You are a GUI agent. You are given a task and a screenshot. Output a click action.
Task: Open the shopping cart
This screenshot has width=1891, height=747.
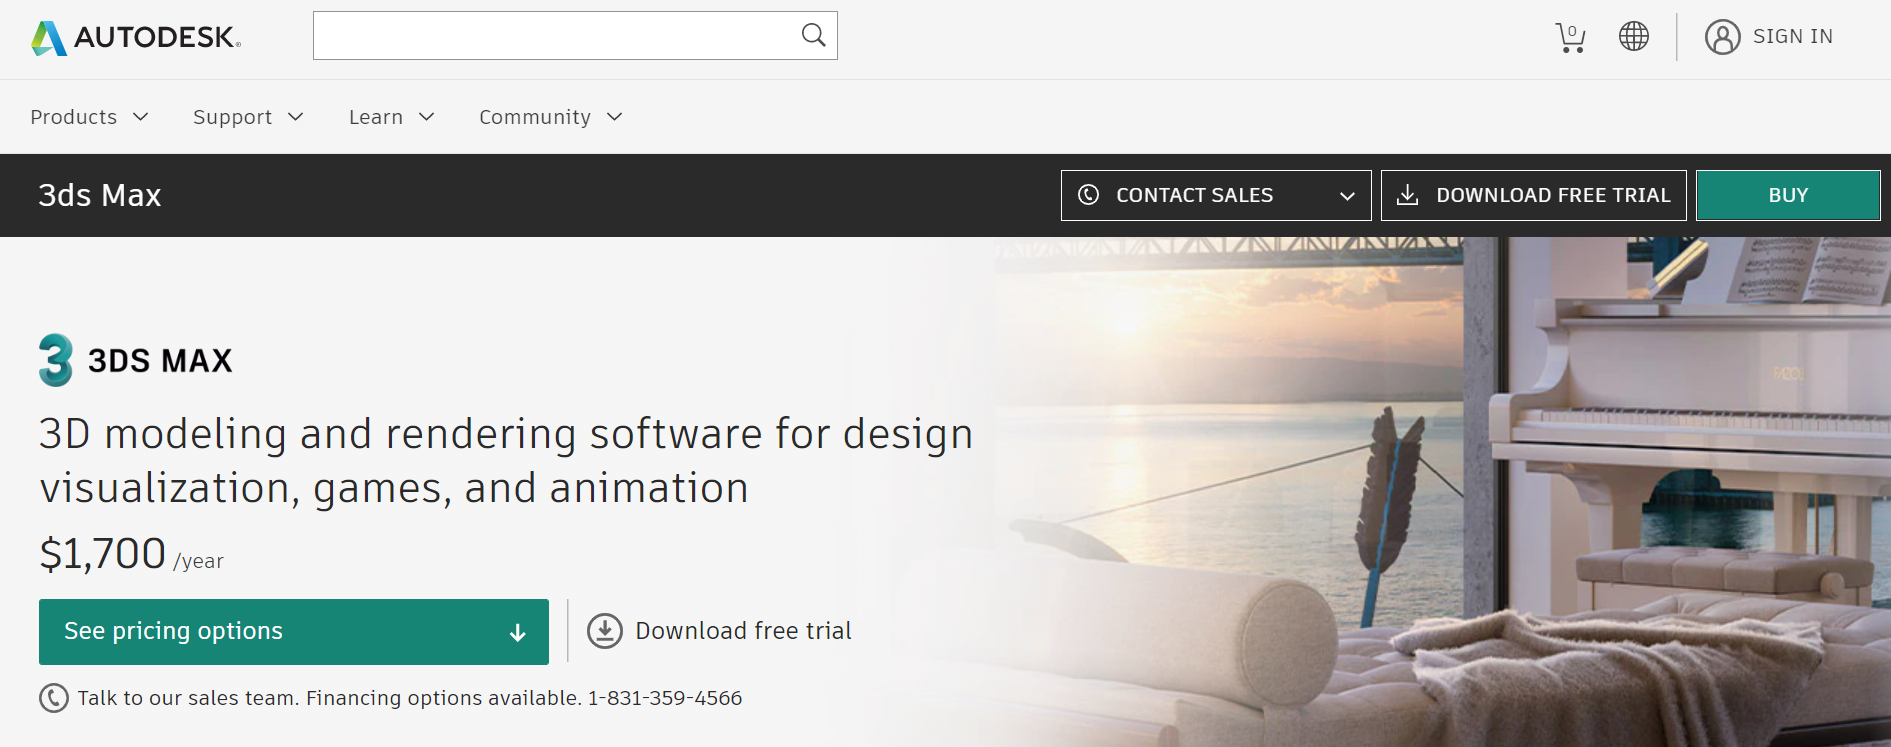pyautogui.click(x=1570, y=37)
